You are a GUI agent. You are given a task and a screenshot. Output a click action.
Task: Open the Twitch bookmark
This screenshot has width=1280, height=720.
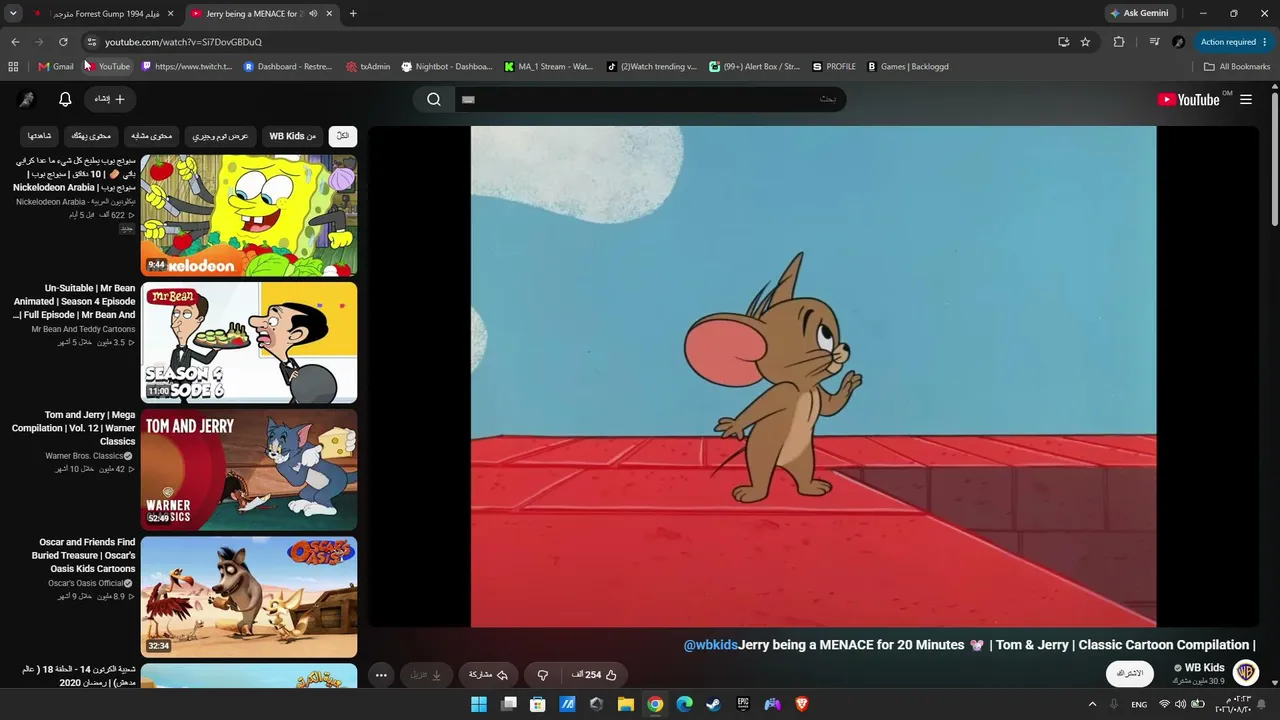point(187,67)
